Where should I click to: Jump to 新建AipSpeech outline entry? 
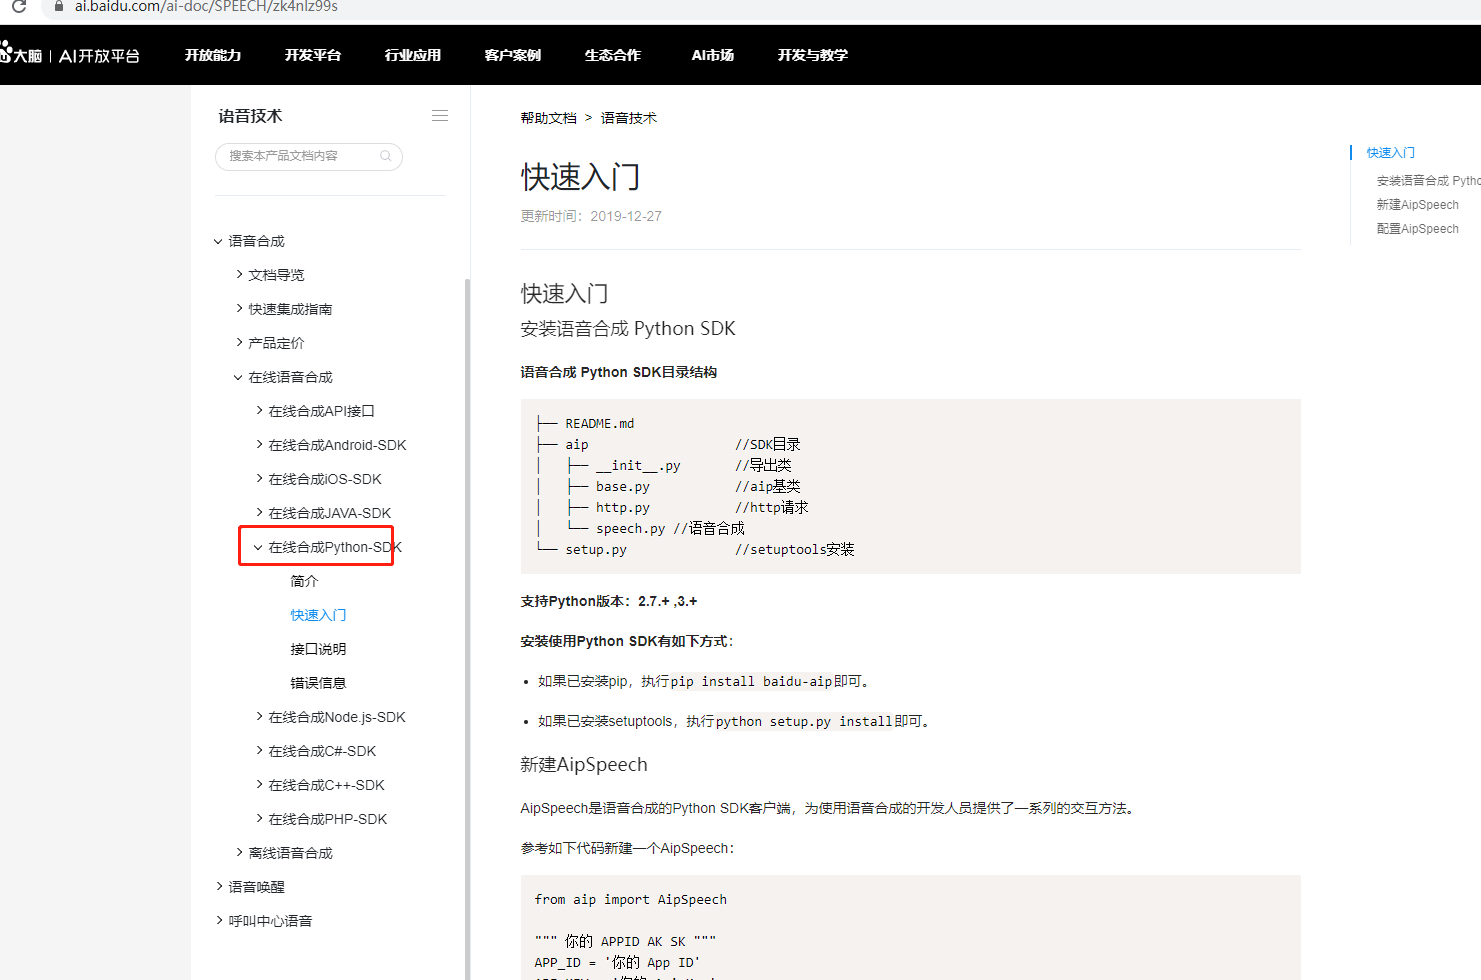(x=1417, y=205)
